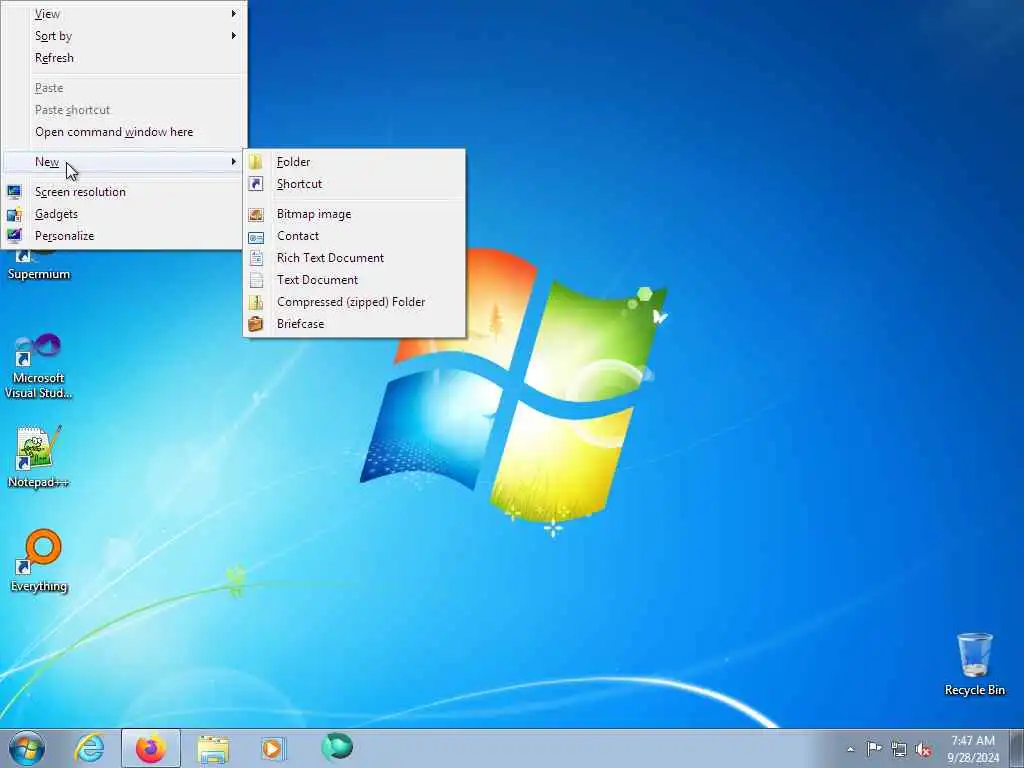Select Microsoft Visual Studio desktop shortcut

click(x=38, y=366)
